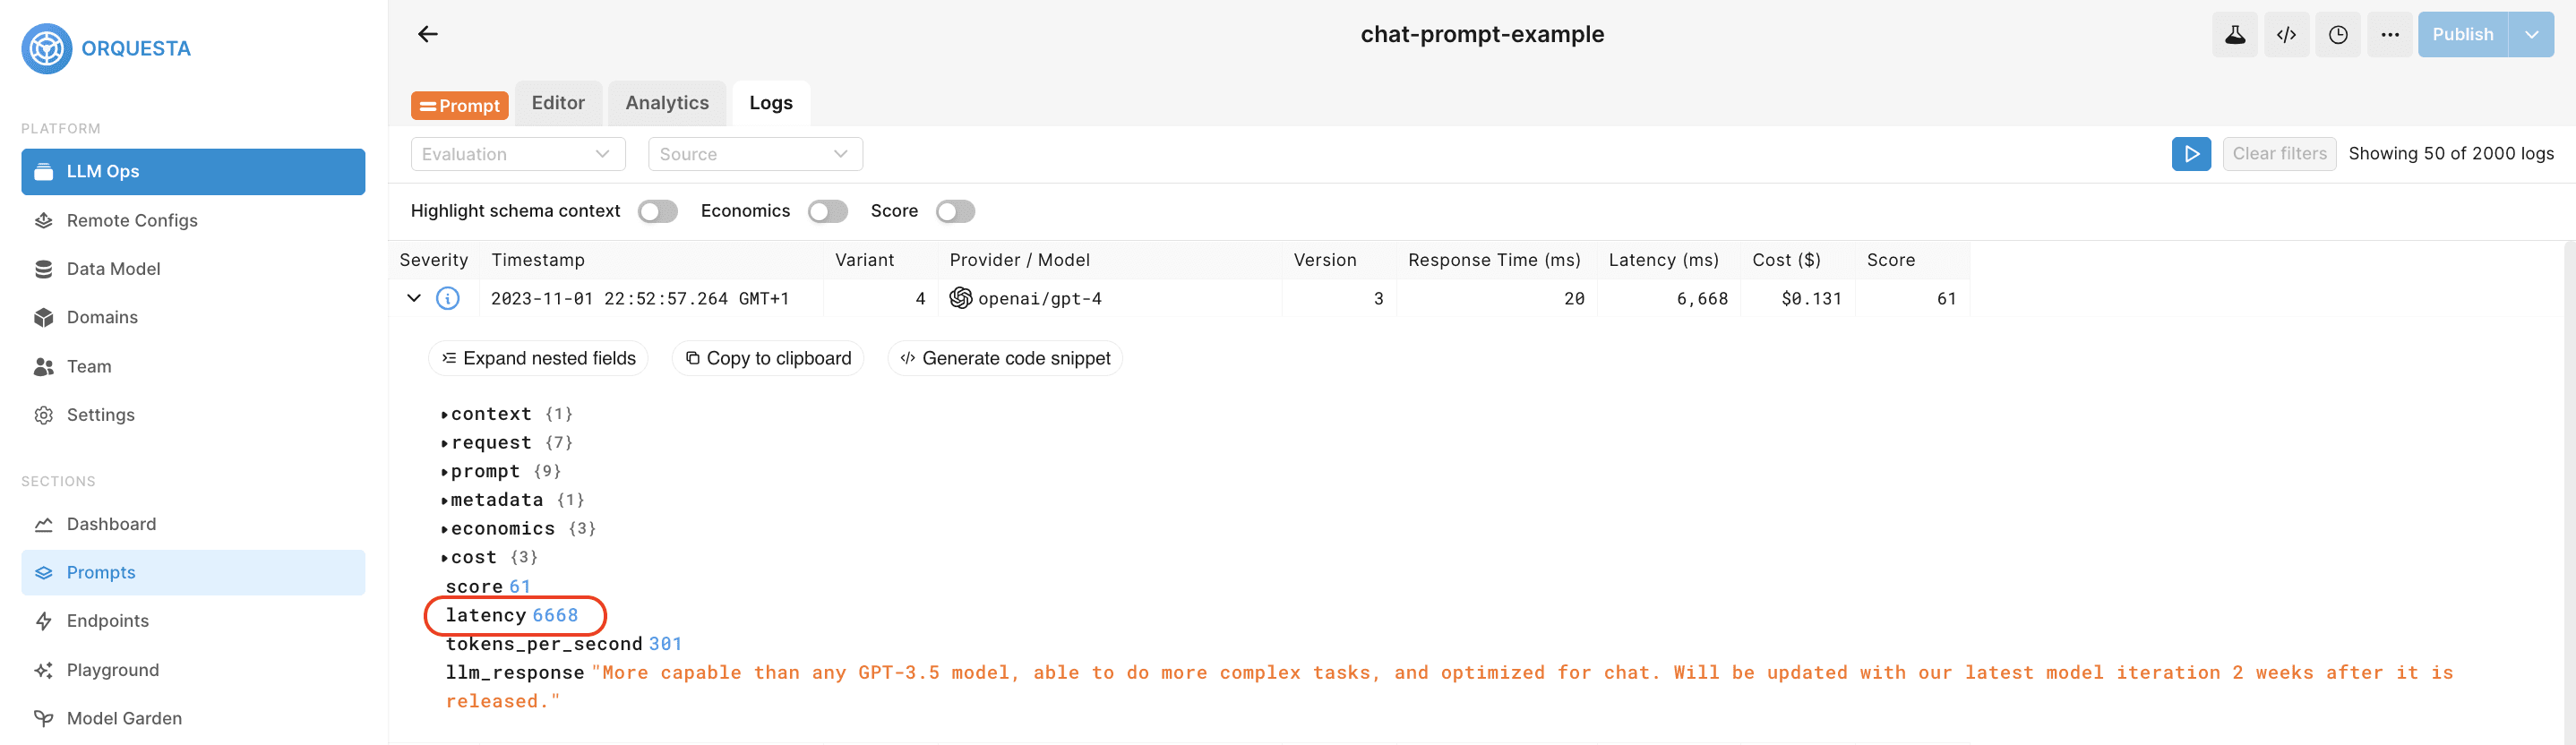Open LLM Ops in sidebar
This screenshot has height=745, width=2576.
pos(193,172)
